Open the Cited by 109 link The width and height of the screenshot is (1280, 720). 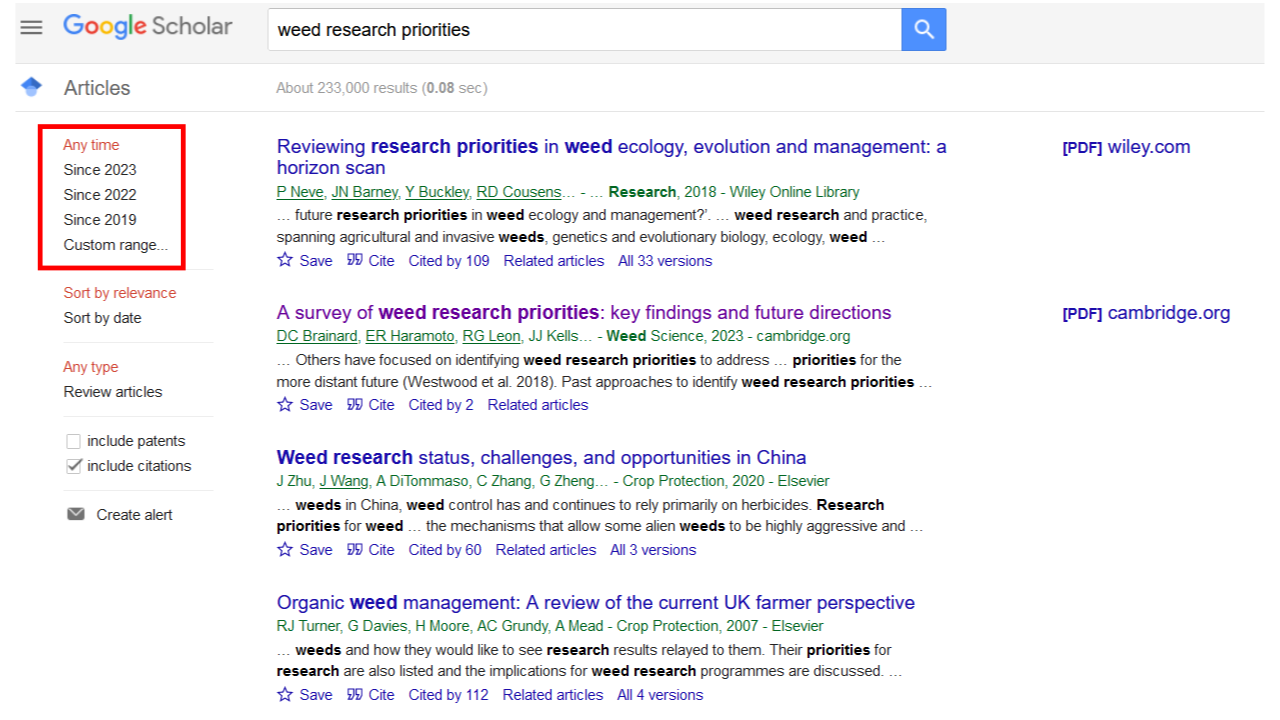(x=449, y=261)
